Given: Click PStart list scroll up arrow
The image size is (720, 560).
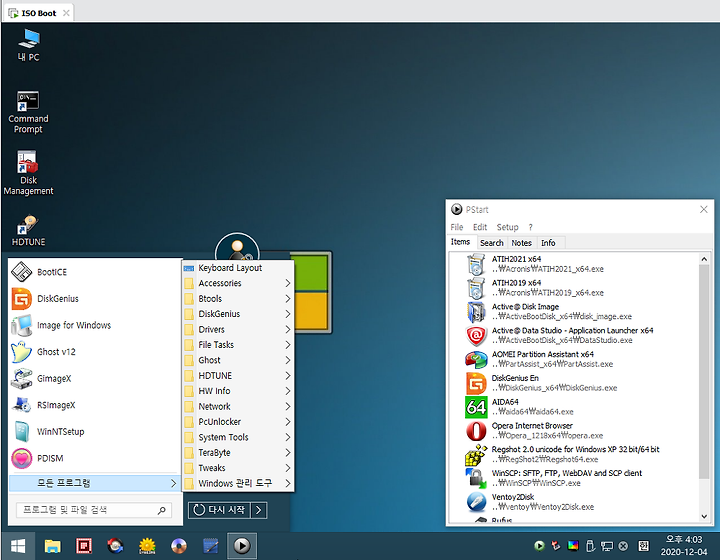Looking at the screenshot, I should pos(704,259).
